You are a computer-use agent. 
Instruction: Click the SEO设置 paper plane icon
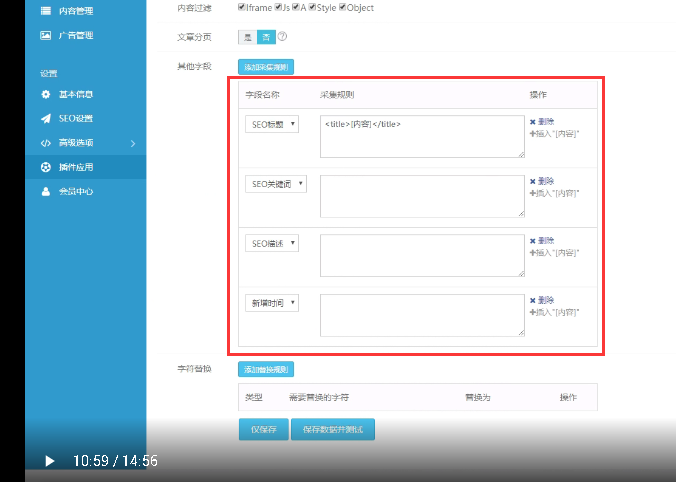coord(46,119)
